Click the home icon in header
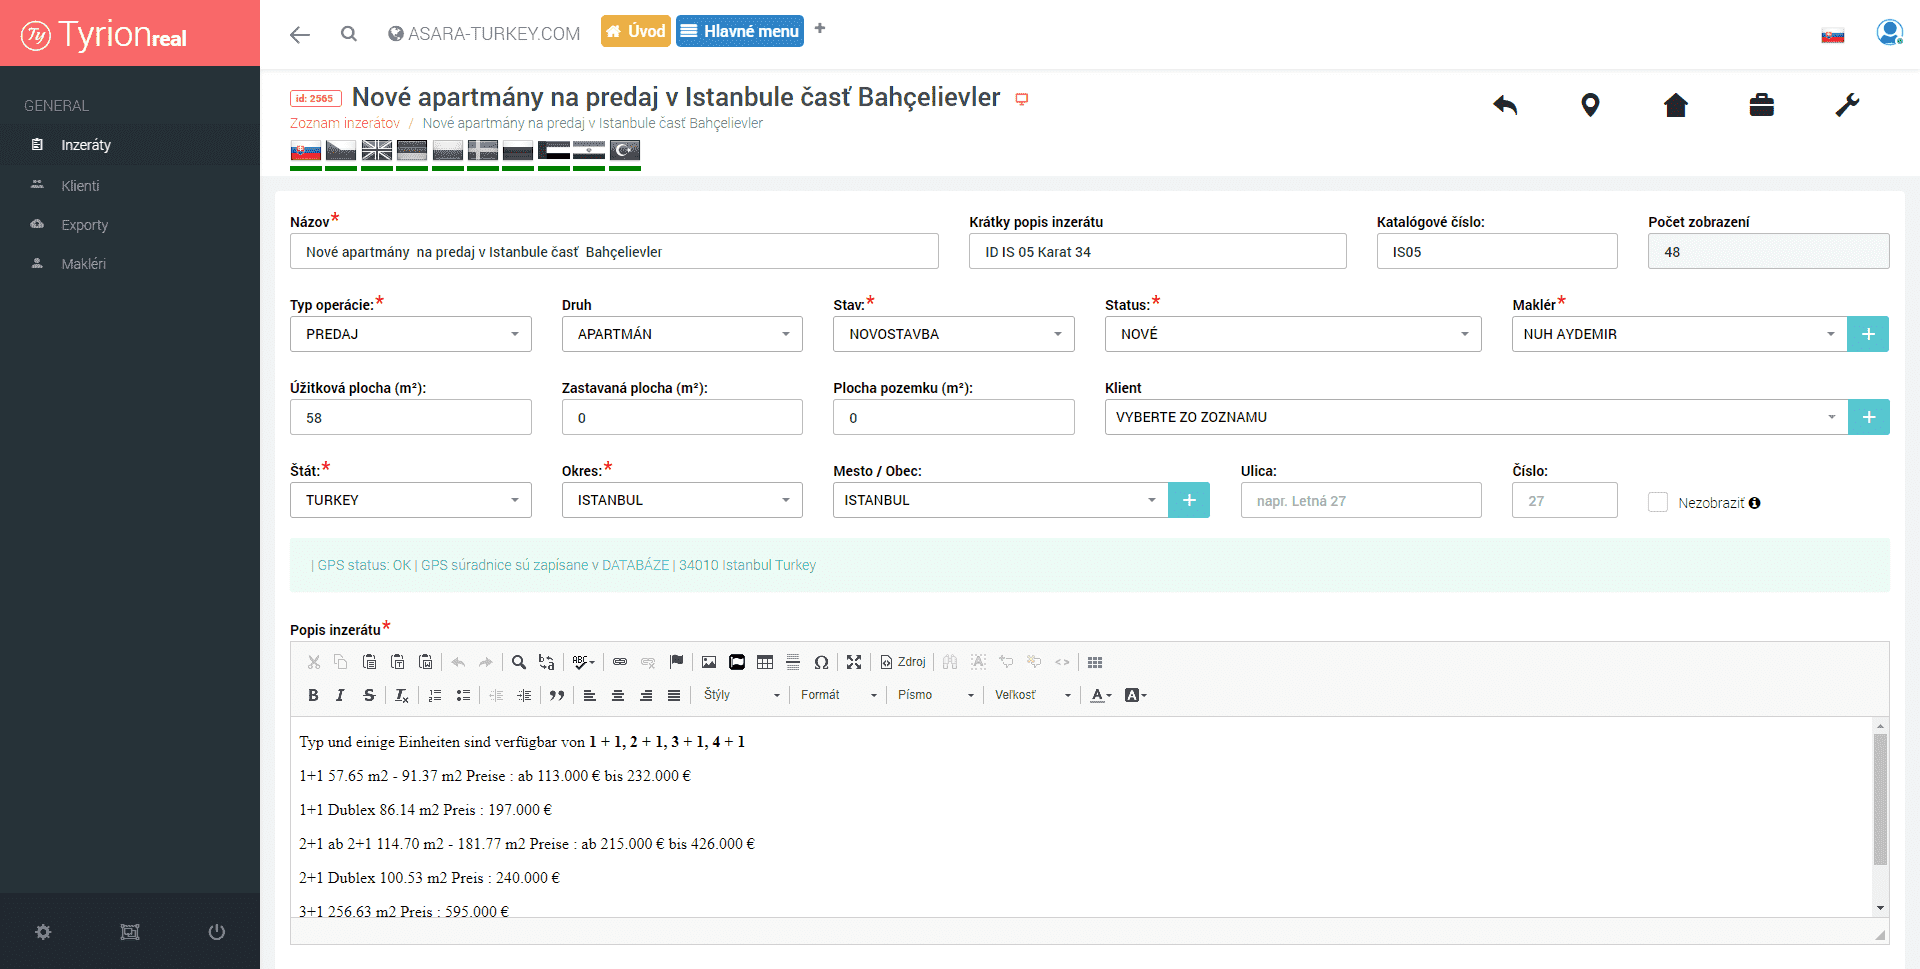1920x969 pixels. pyautogui.click(x=1676, y=105)
